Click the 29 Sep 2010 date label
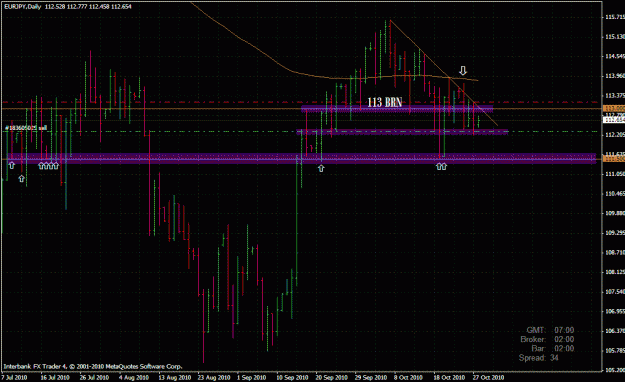This screenshot has height=382, width=625. [371, 377]
